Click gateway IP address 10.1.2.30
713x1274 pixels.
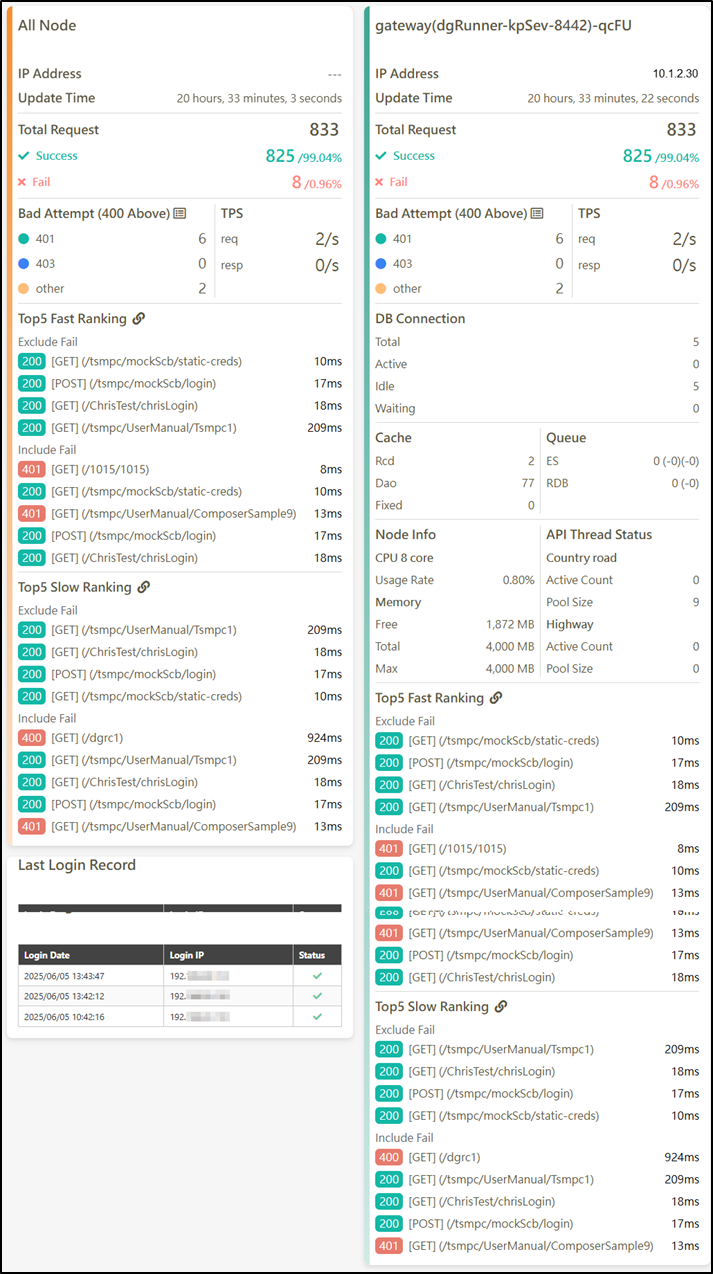coord(675,74)
